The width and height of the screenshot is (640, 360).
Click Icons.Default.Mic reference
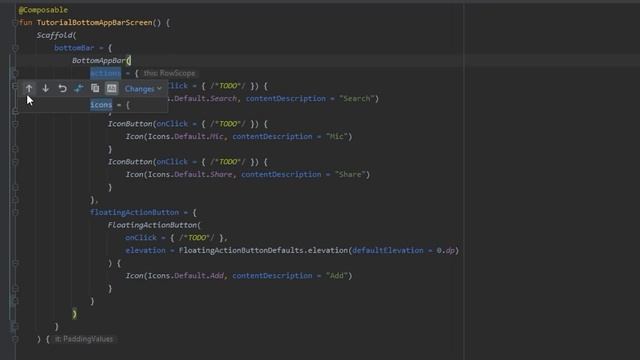coord(185,136)
